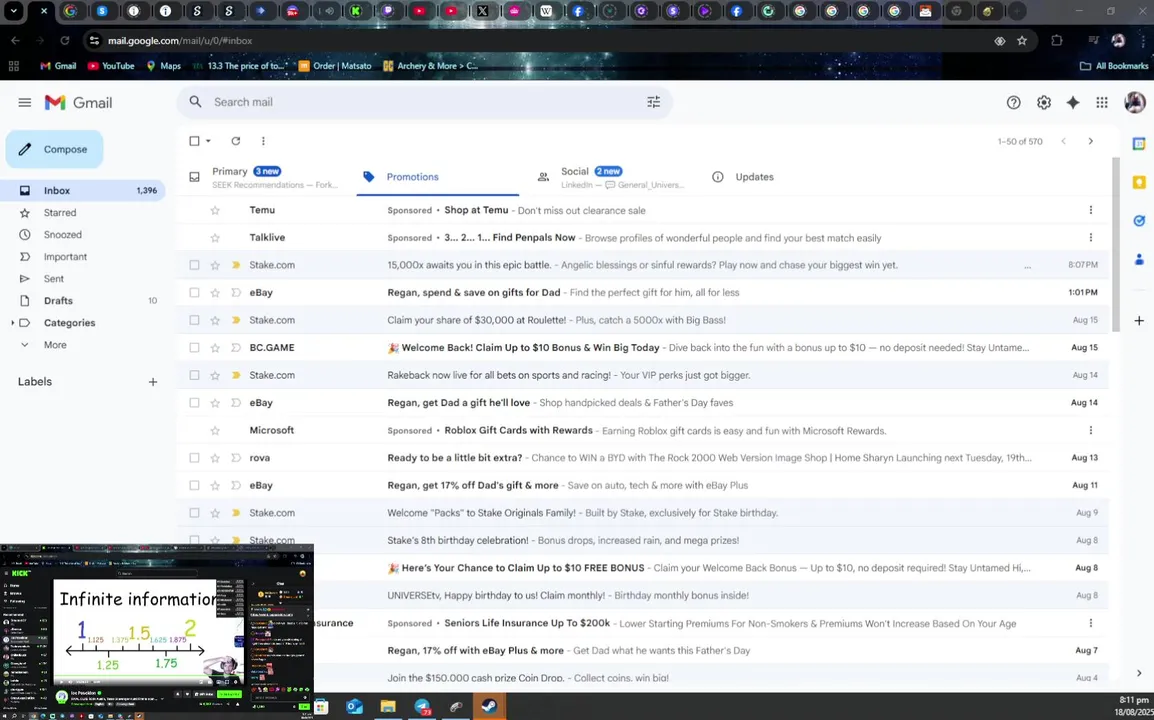Compose a new email
Screen dimensions: 1154x720
click(54, 149)
